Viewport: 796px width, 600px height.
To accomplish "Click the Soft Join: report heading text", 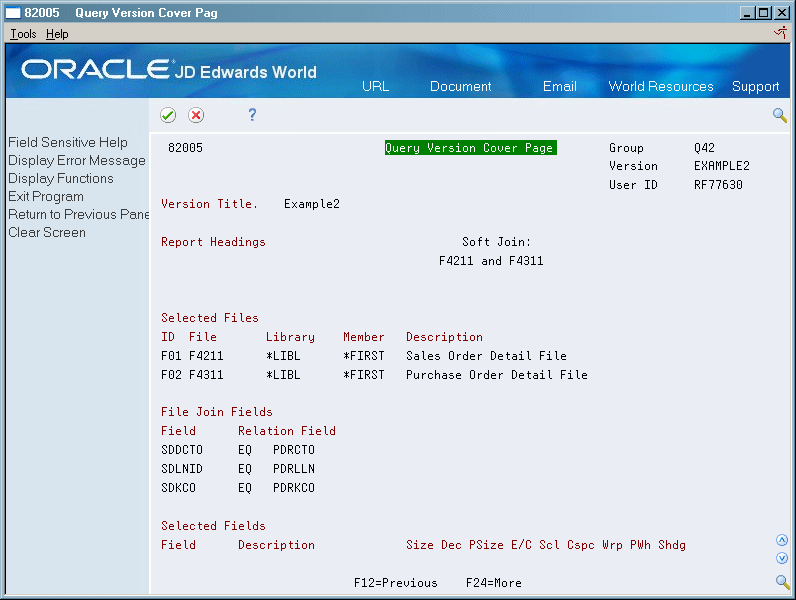I will click(x=496, y=242).
